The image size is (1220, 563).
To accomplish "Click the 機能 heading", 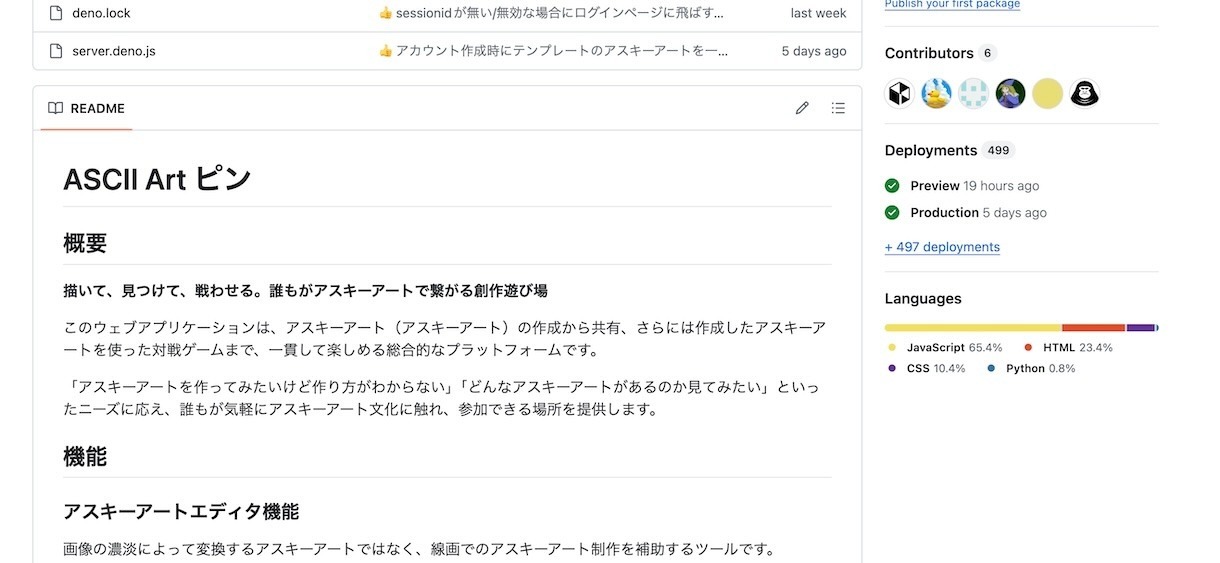I will 85,457.
